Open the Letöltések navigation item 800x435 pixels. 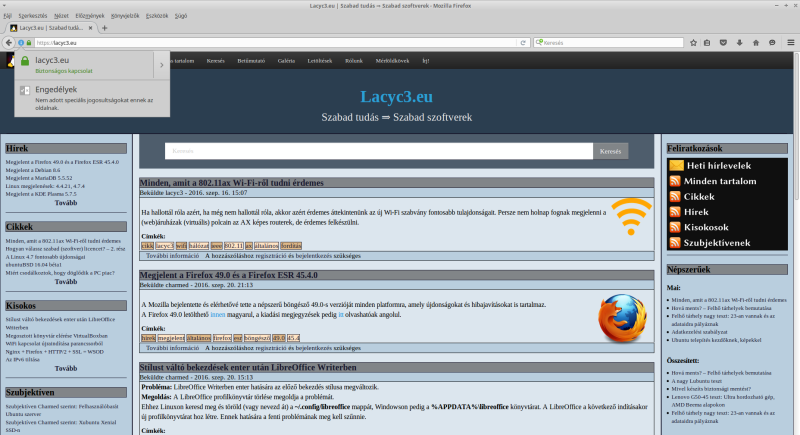coord(319,61)
